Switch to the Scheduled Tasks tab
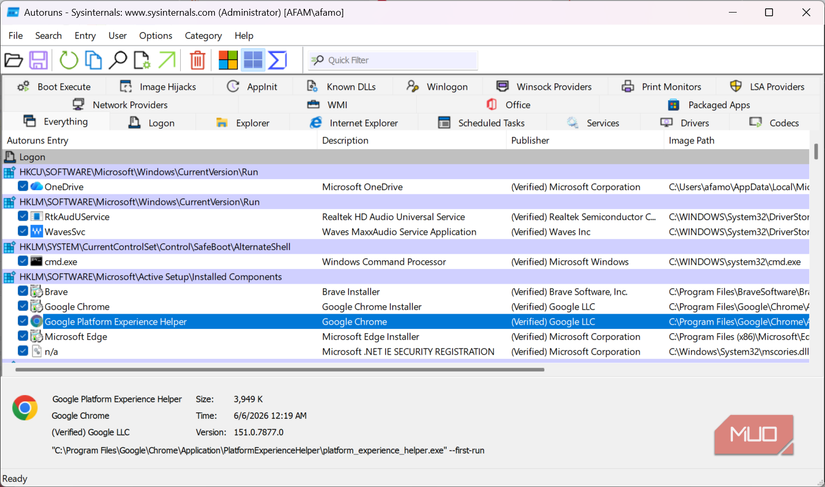 pyautogui.click(x=481, y=123)
